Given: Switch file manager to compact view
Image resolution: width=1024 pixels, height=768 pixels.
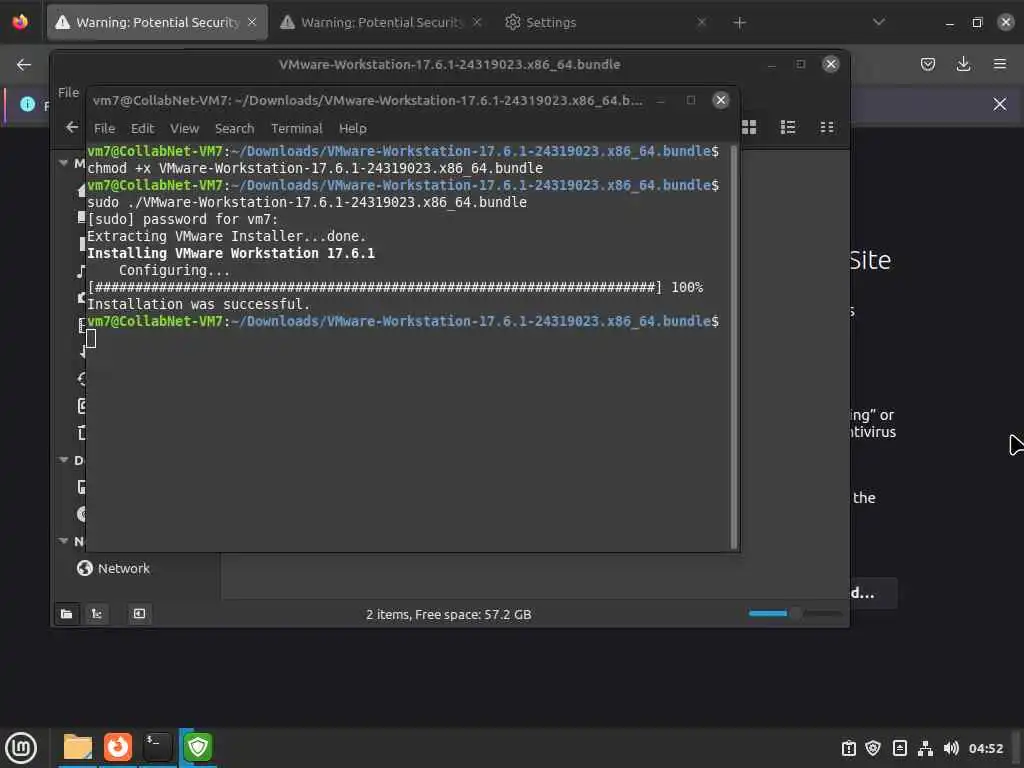Looking at the screenshot, I should click(827, 127).
